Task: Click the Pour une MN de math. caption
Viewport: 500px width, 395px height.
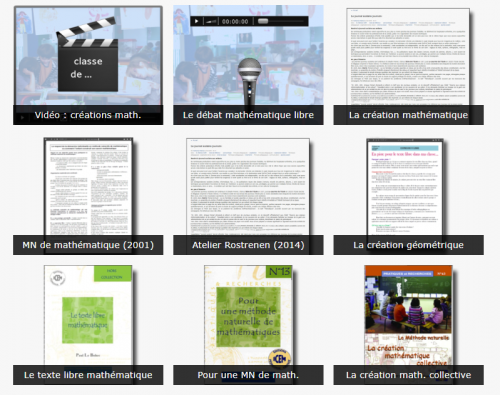Action: pos(248,375)
